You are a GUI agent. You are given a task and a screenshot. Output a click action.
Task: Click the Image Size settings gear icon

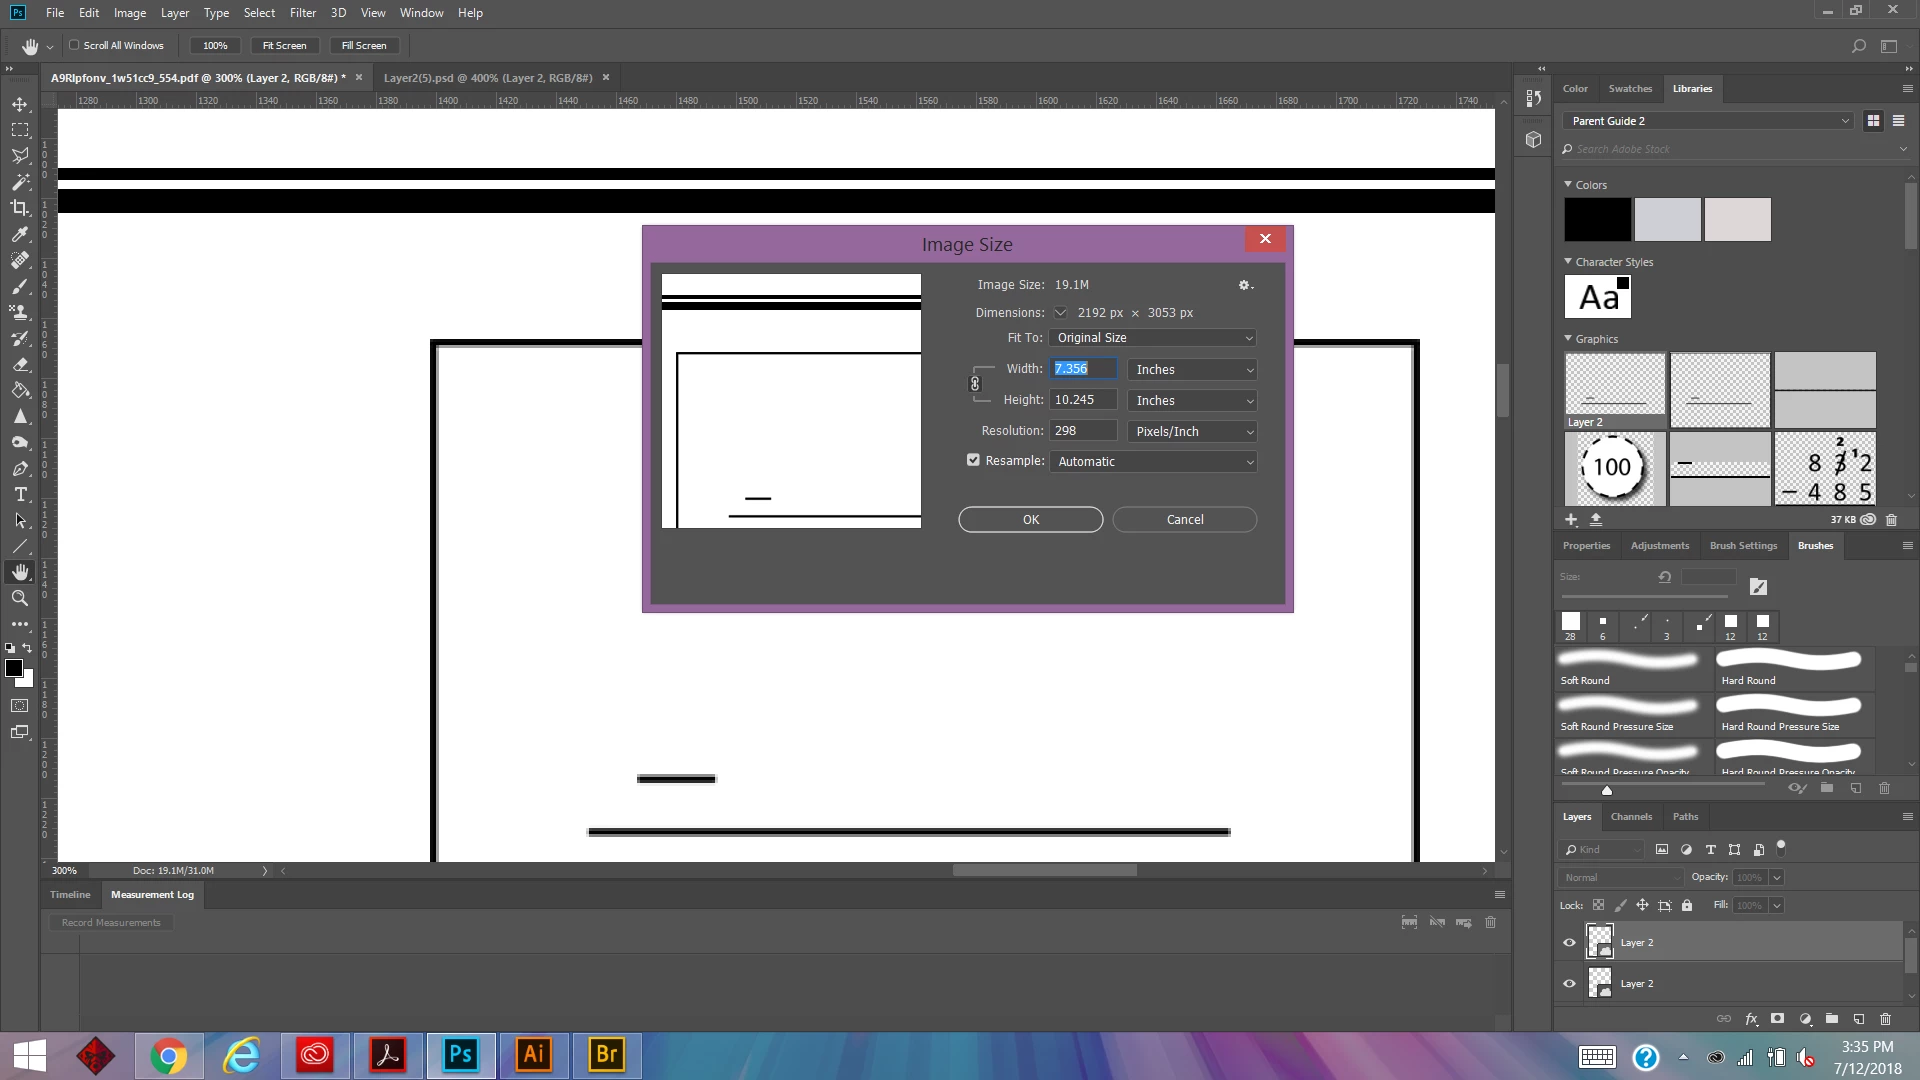click(1245, 285)
